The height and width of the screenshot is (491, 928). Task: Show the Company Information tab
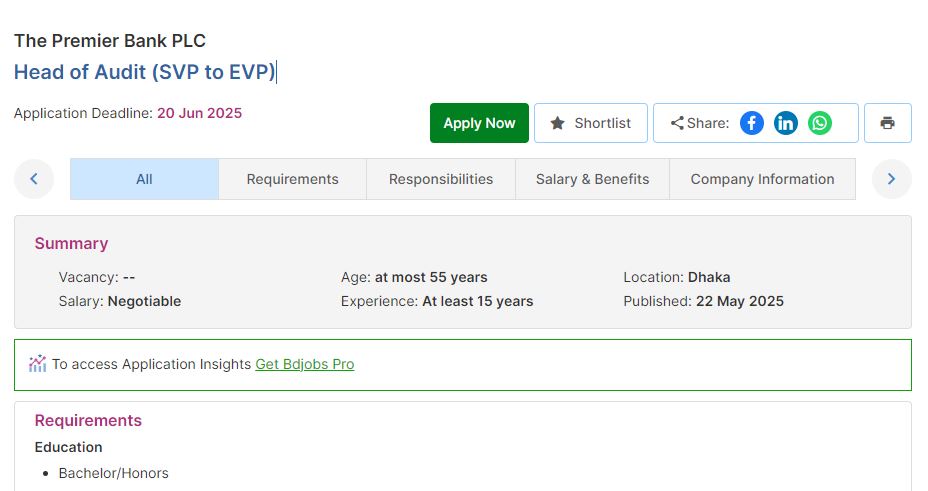(x=762, y=179)
